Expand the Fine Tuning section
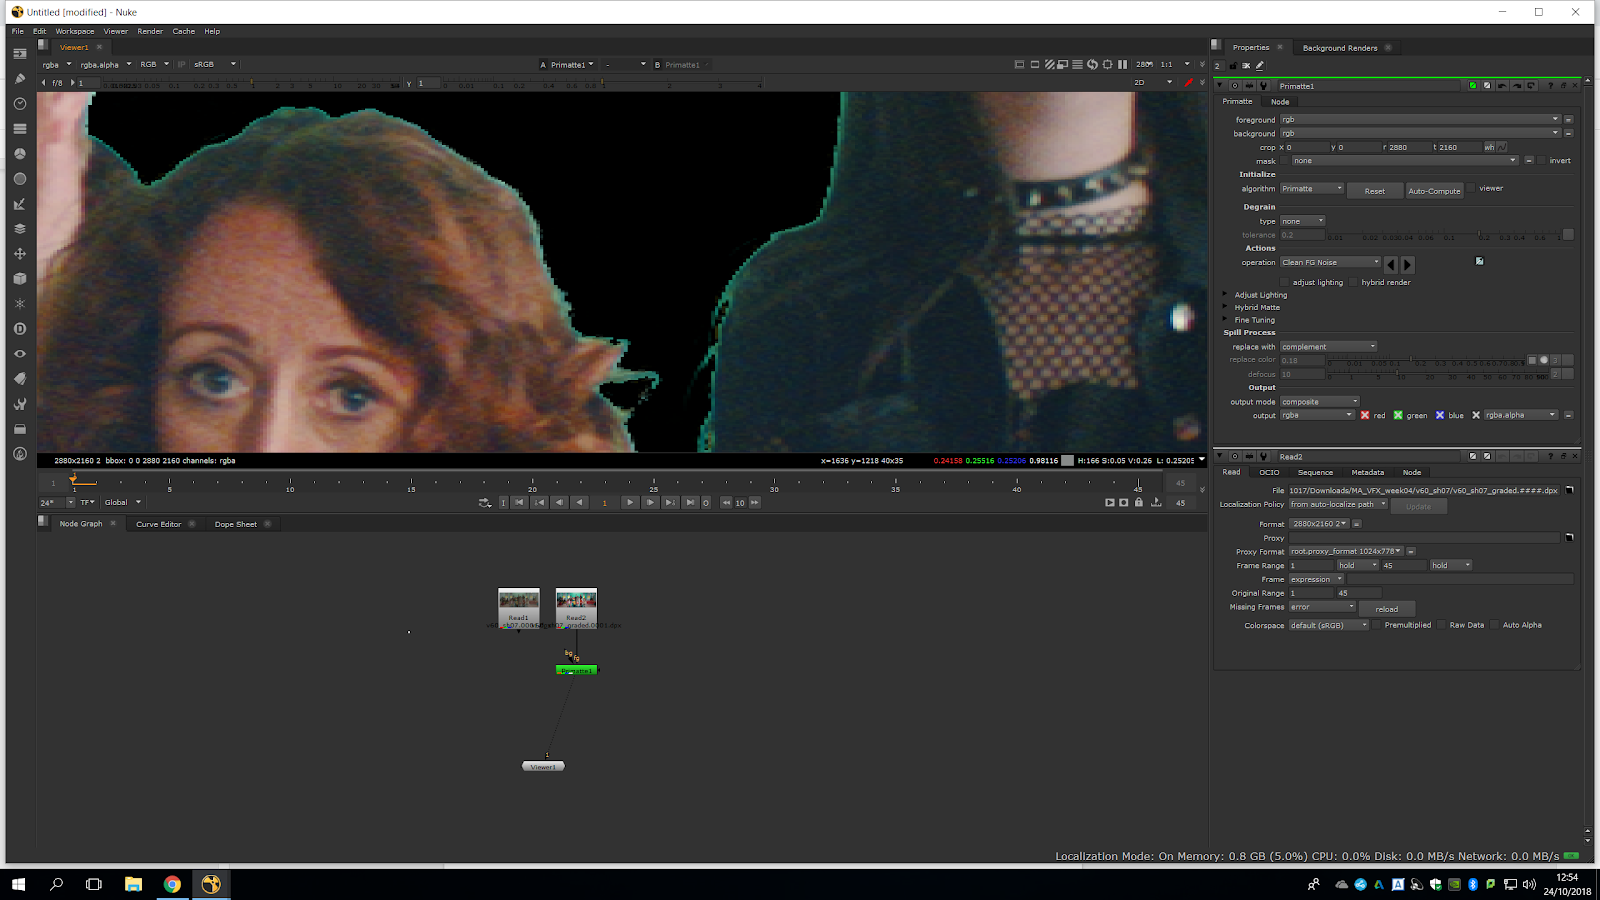 tap(1225, 320)
